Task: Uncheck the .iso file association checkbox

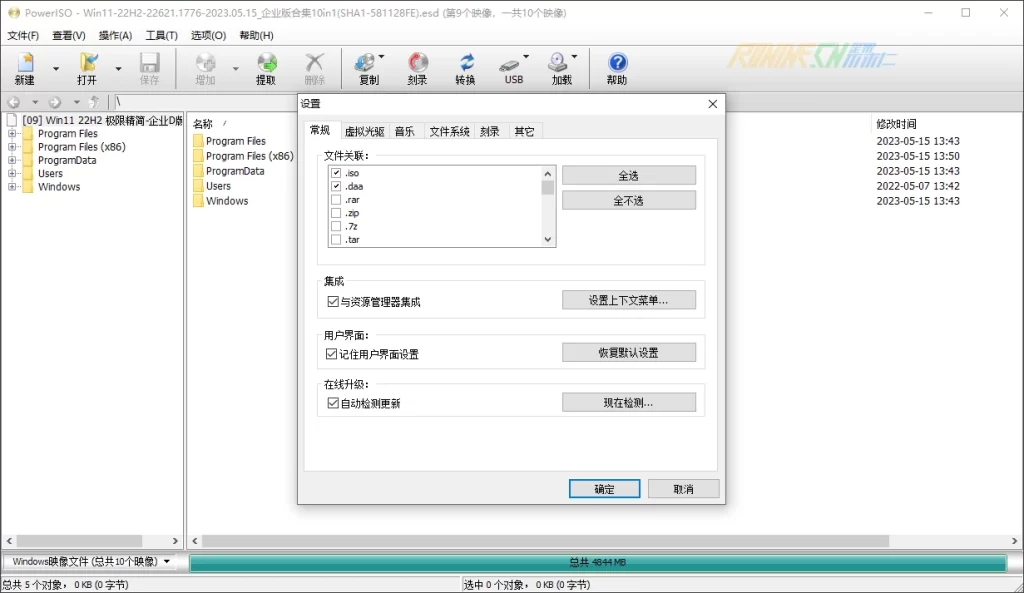Action: 336,173
